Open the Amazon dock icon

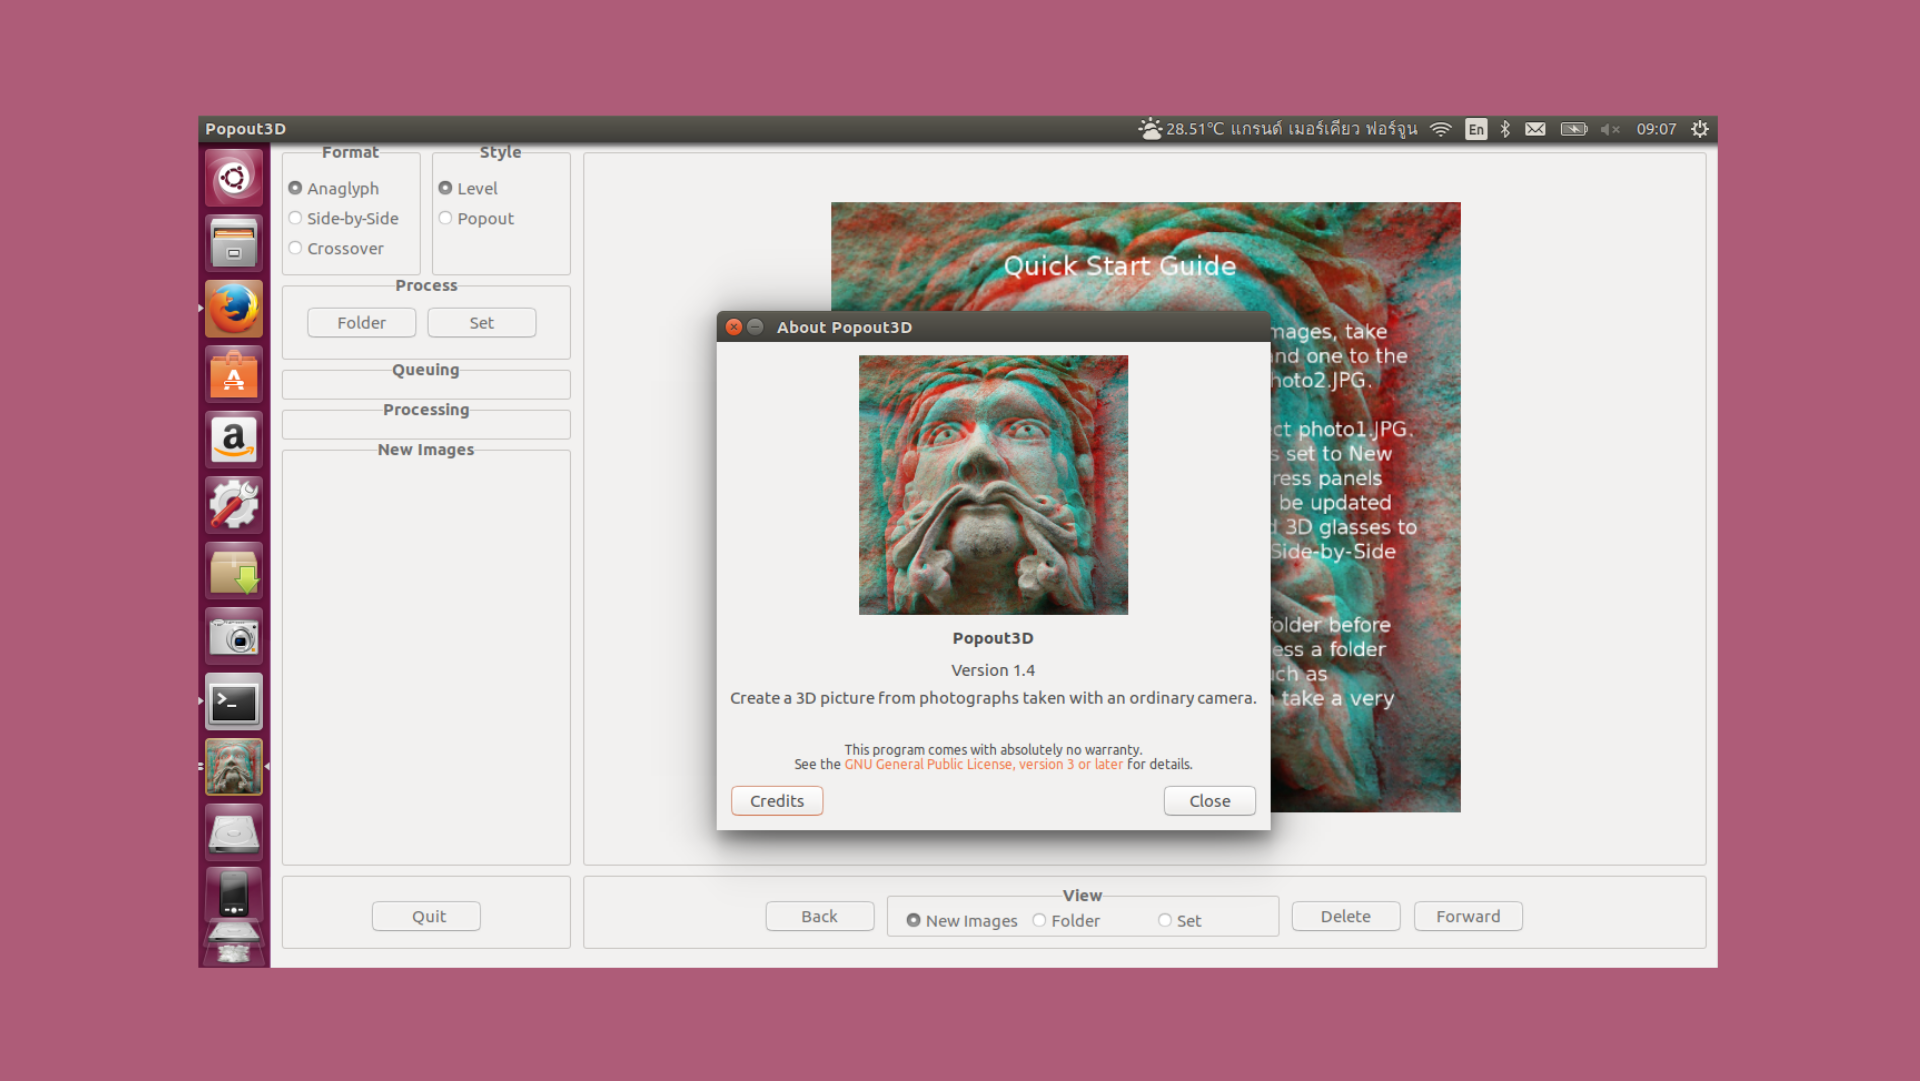(x=234, y=440)
